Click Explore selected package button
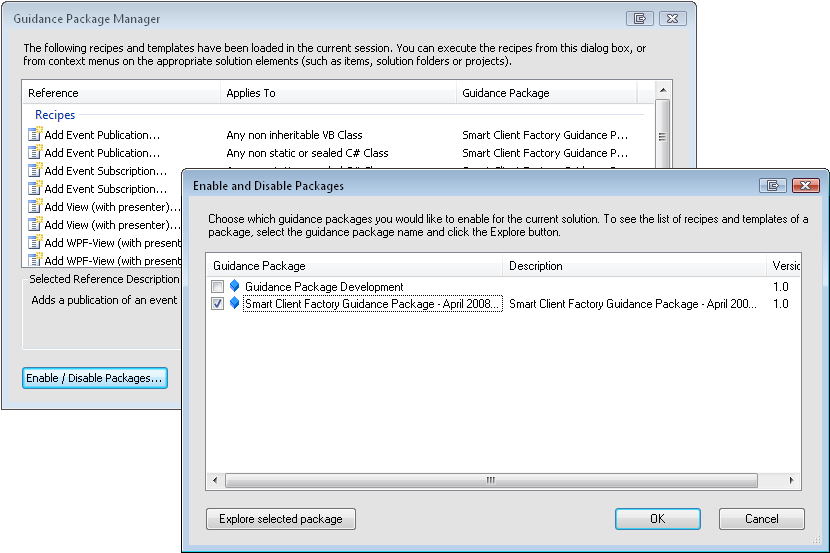Viewport: 830px width, 553px height. [281, 519]
